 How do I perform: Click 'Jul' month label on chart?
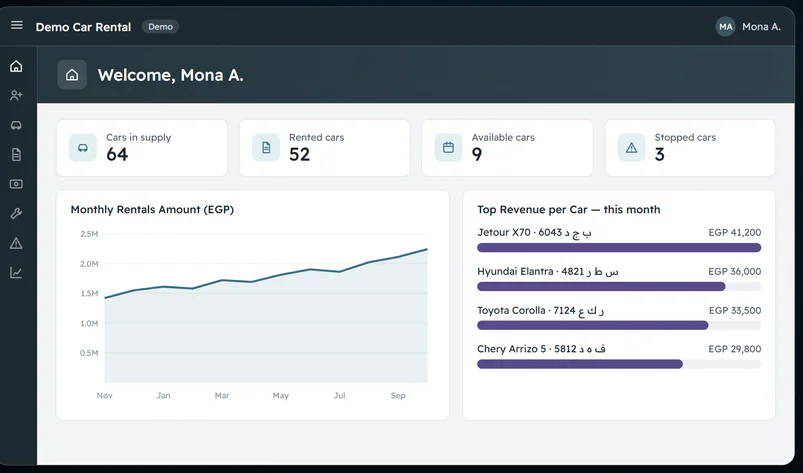click(x=340, y=395)
